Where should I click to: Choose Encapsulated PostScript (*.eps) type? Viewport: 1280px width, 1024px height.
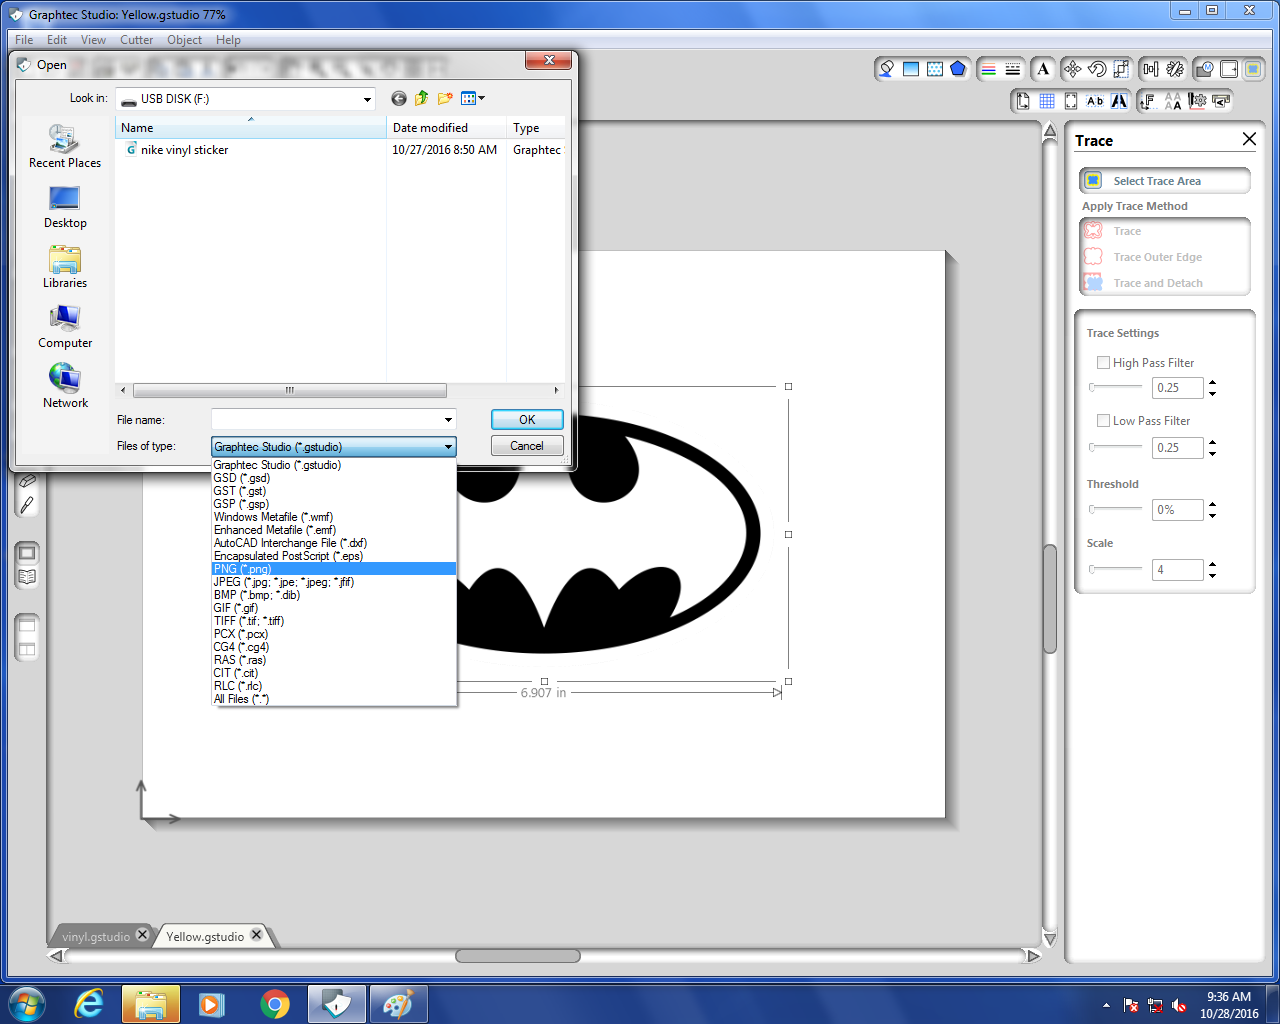click(x=334, y=556)
